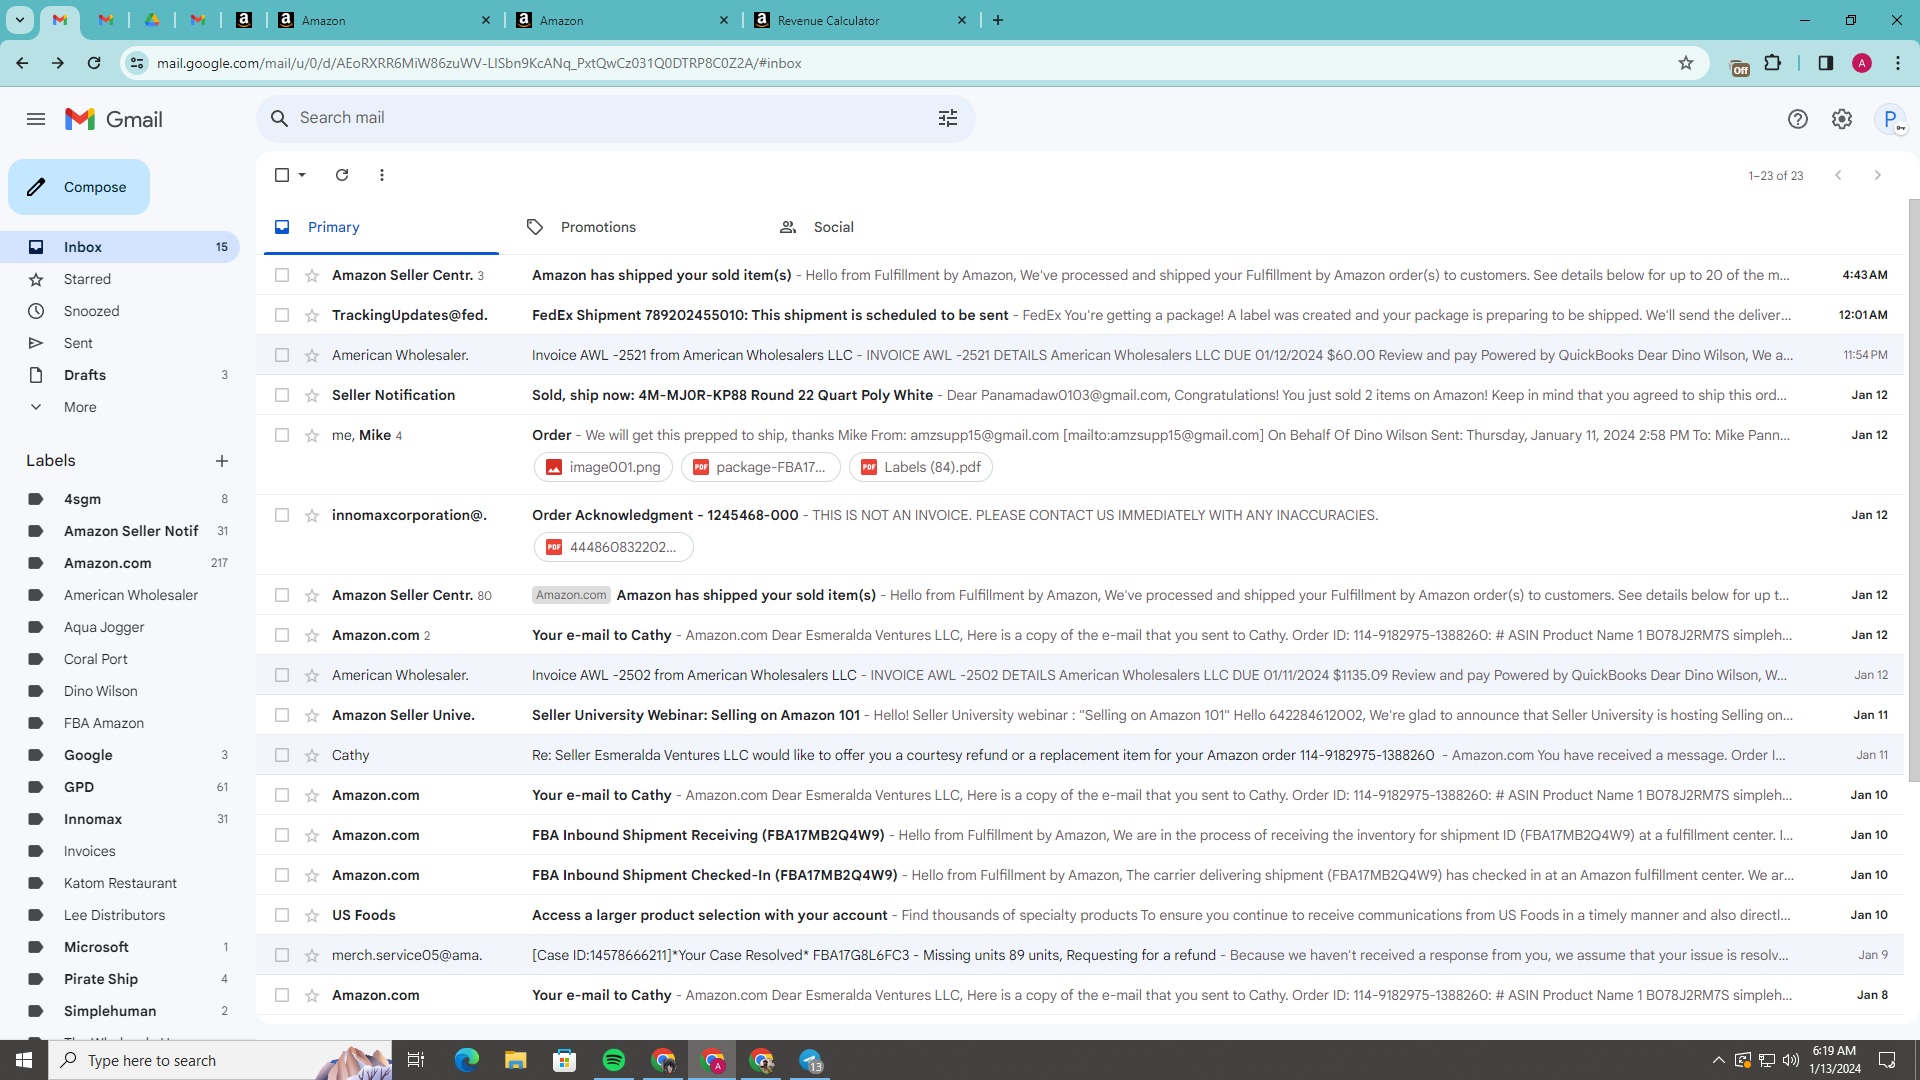Reload the page in Chrome
This screenshot has width=1920, height=1080.
94,63
